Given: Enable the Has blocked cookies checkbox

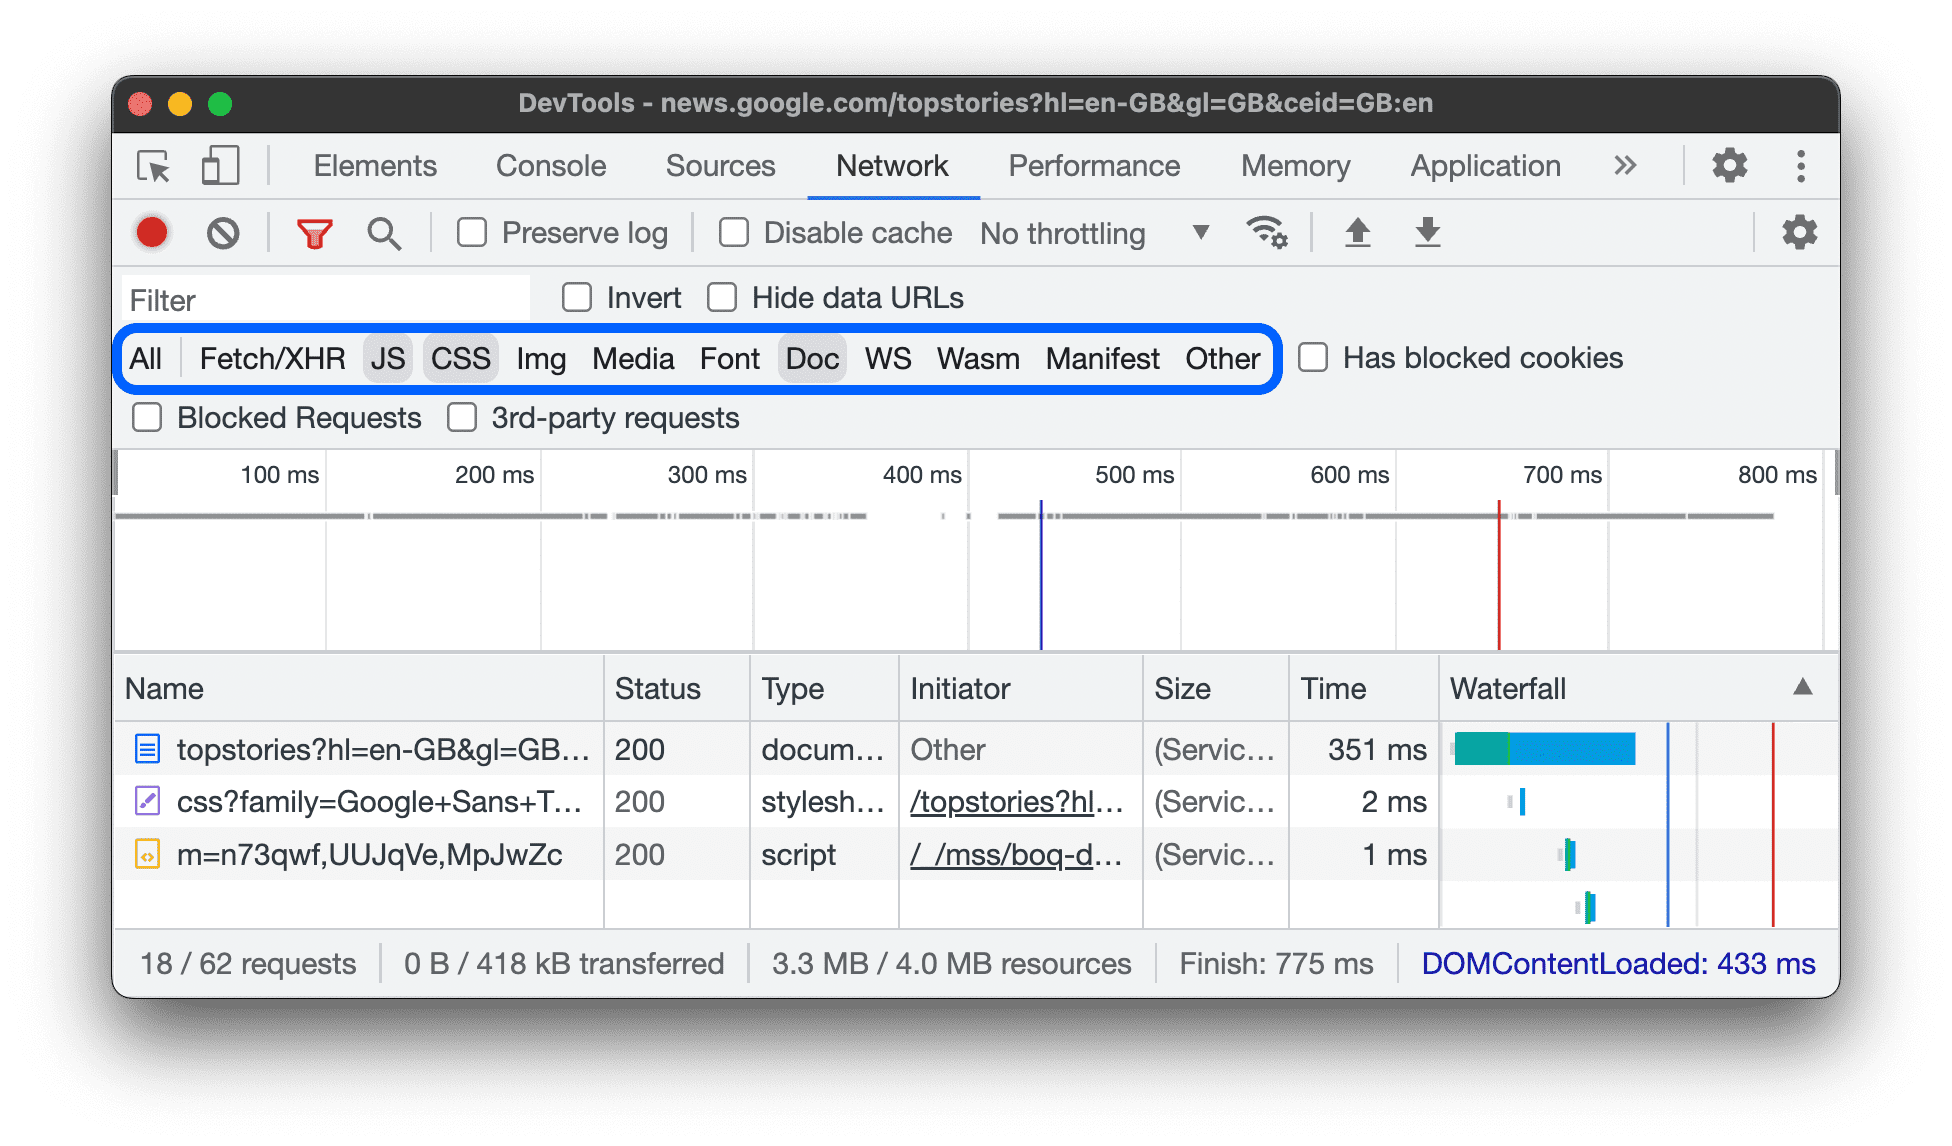Looking at the screenshot, I should pos(1312,359).
